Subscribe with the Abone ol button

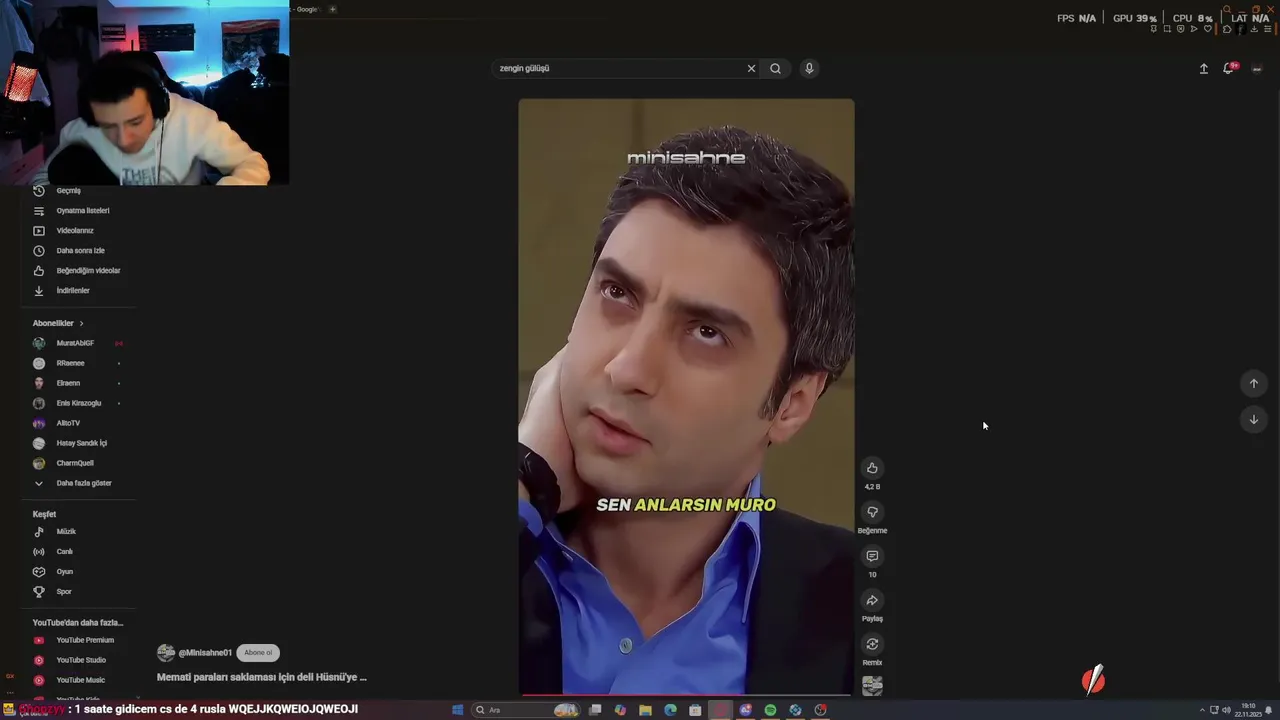click(x=258, y=652)
